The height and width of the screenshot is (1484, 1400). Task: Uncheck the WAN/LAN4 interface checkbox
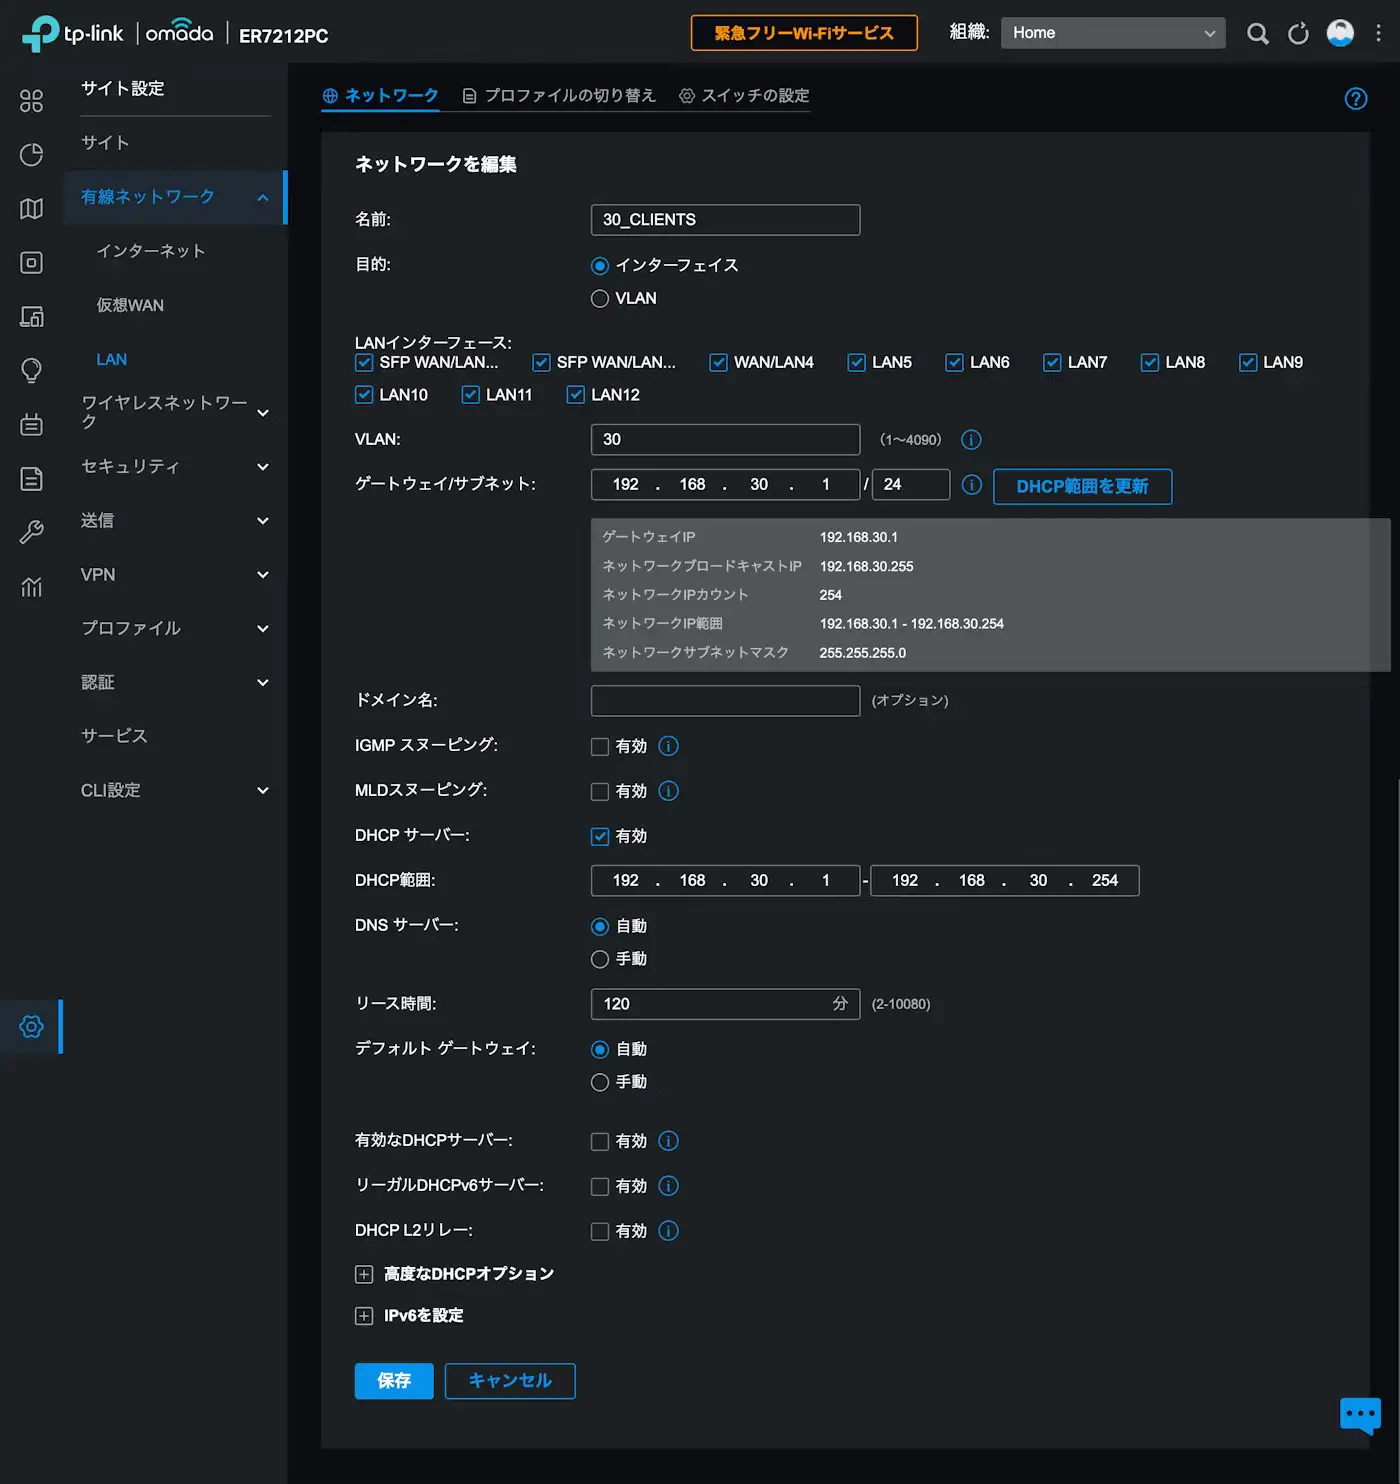718,362
